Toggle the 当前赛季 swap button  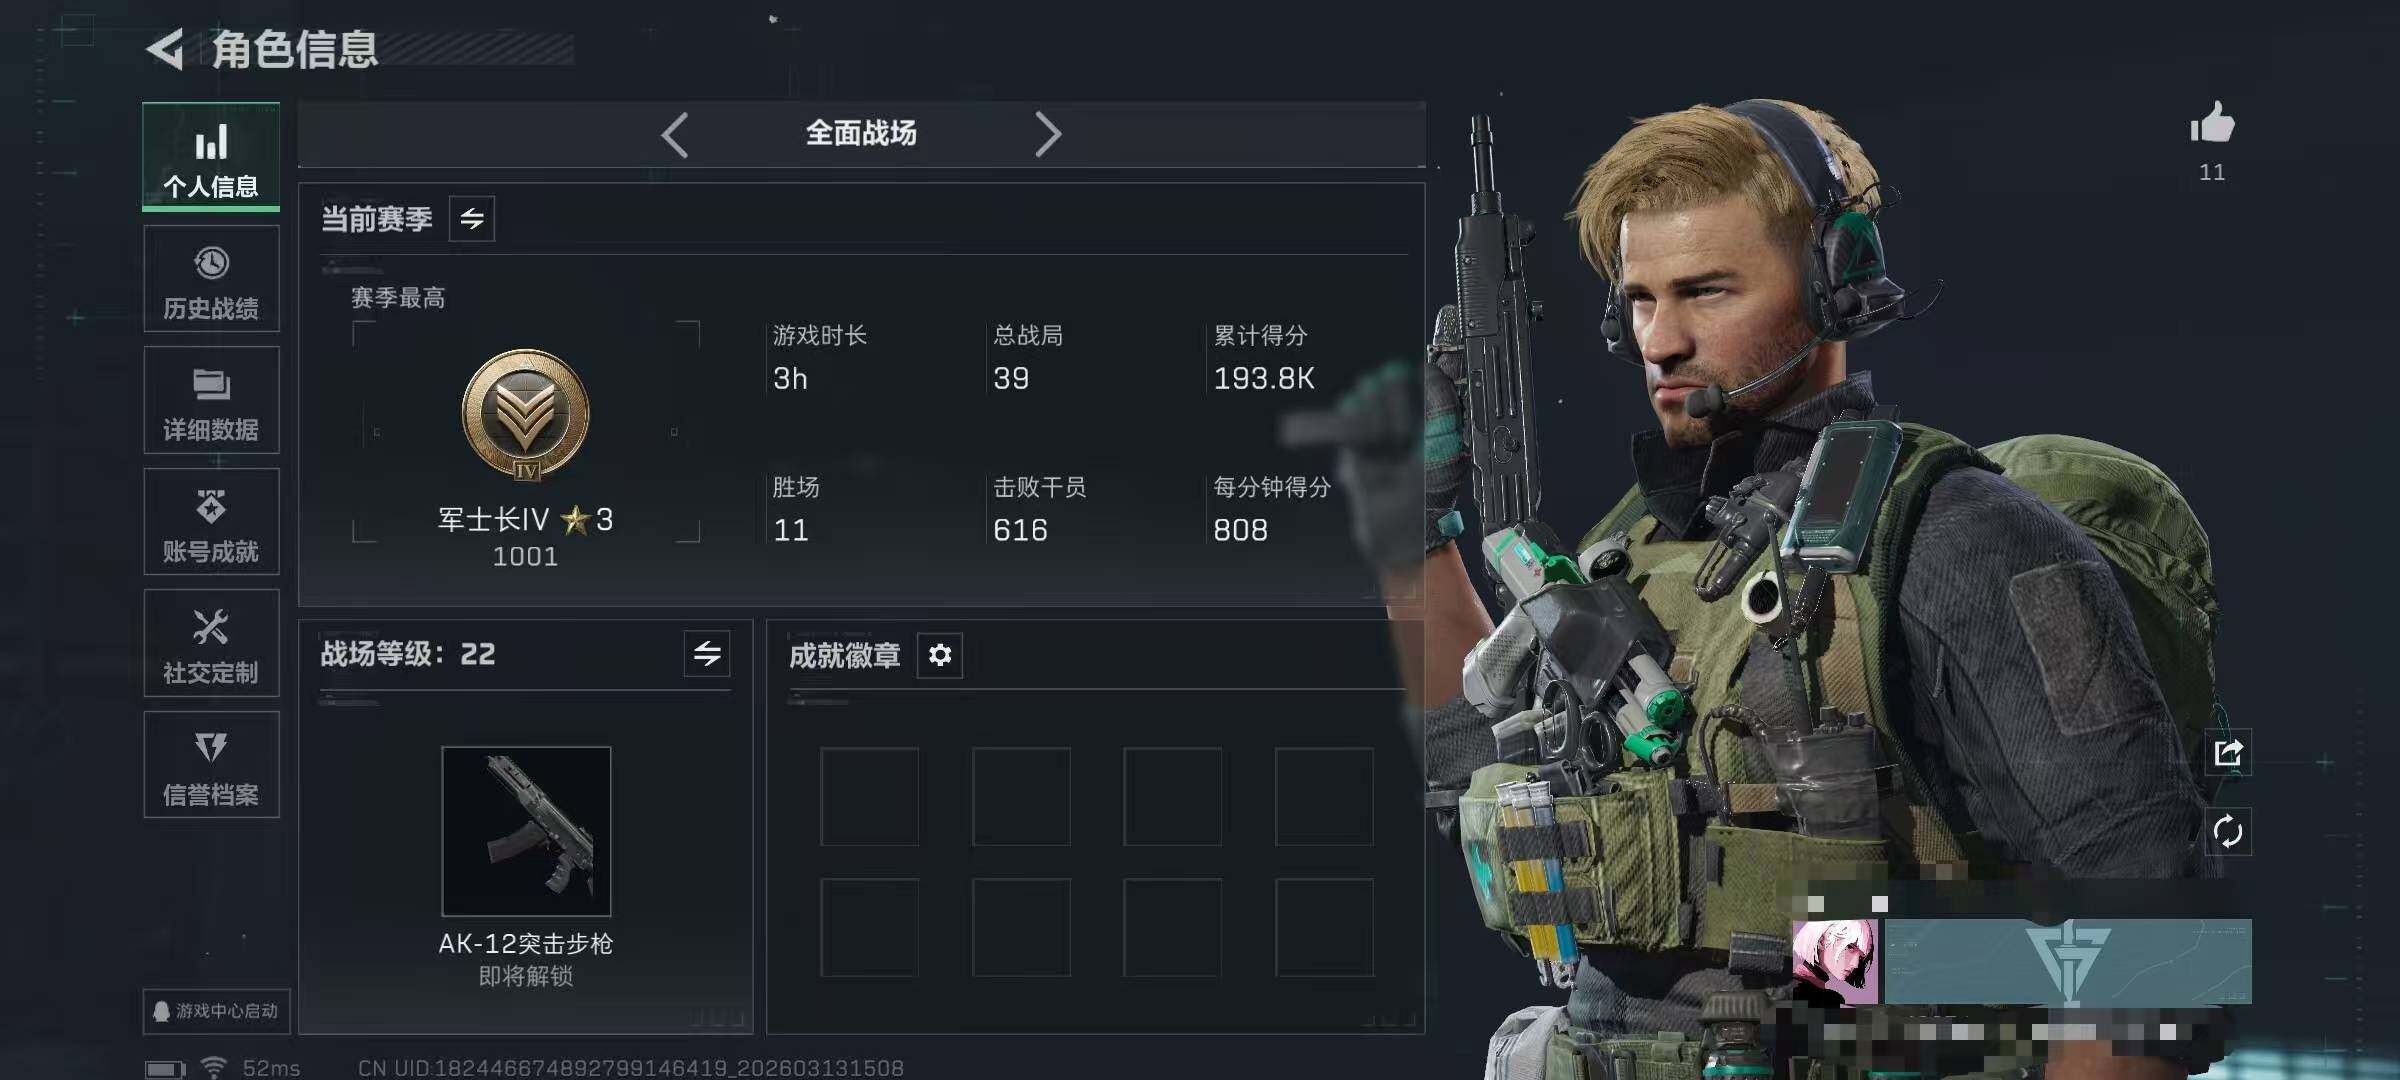click(x=472, y=218)
